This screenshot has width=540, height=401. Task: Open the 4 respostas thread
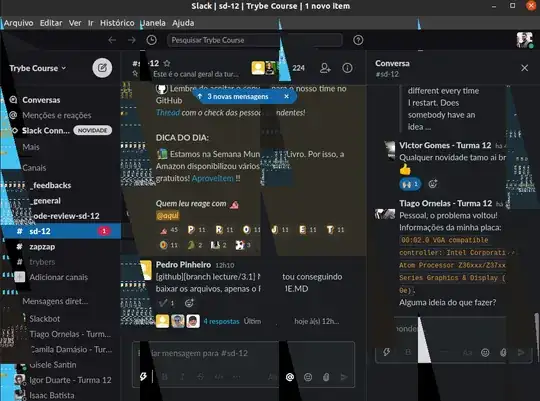click(221, 321)
